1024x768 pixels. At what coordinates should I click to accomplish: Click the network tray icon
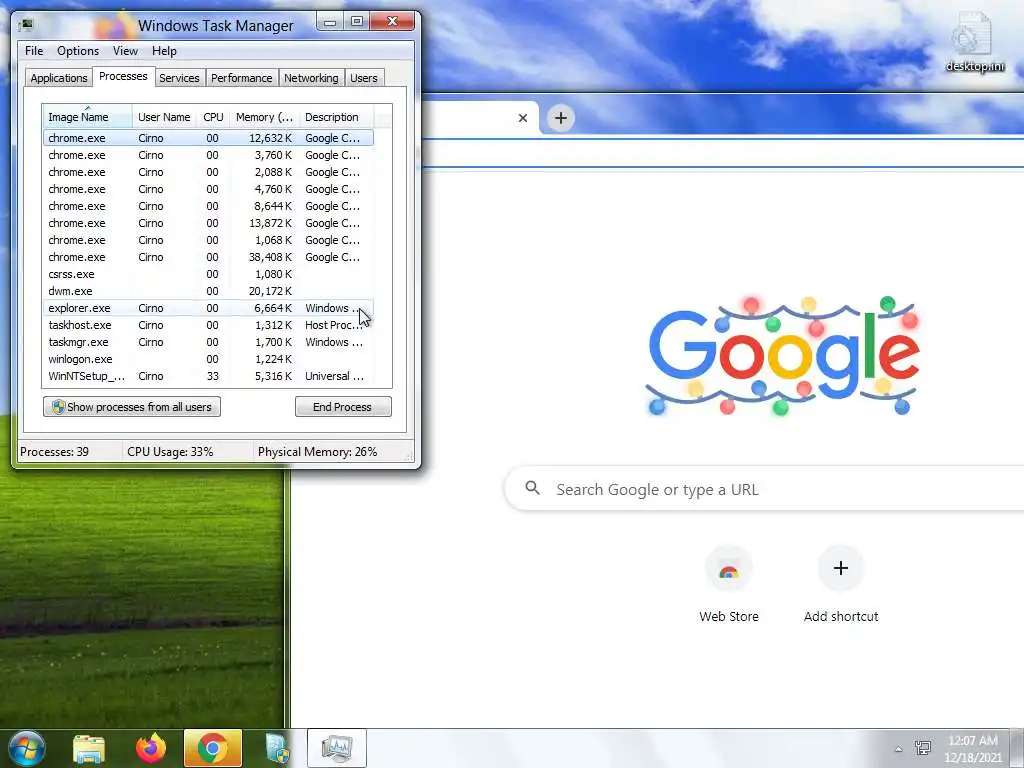click(x=923, y=748)
